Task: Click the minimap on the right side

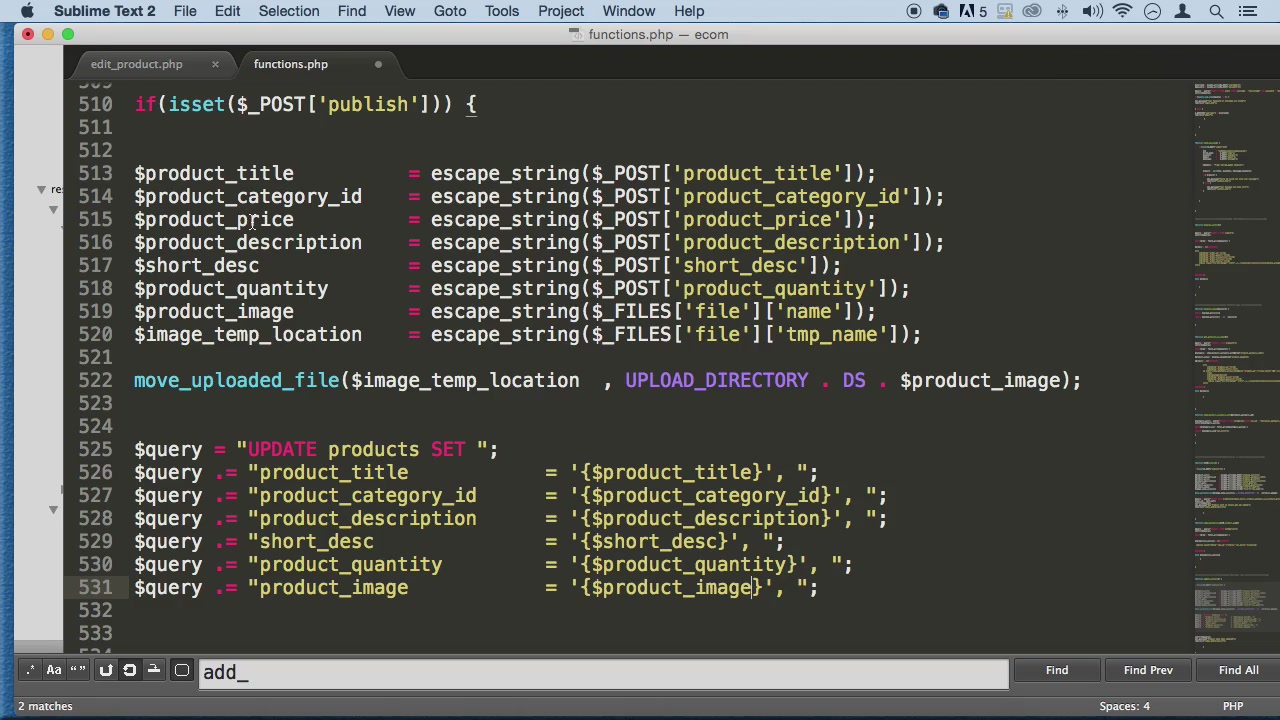Action: click(1236, 365)
